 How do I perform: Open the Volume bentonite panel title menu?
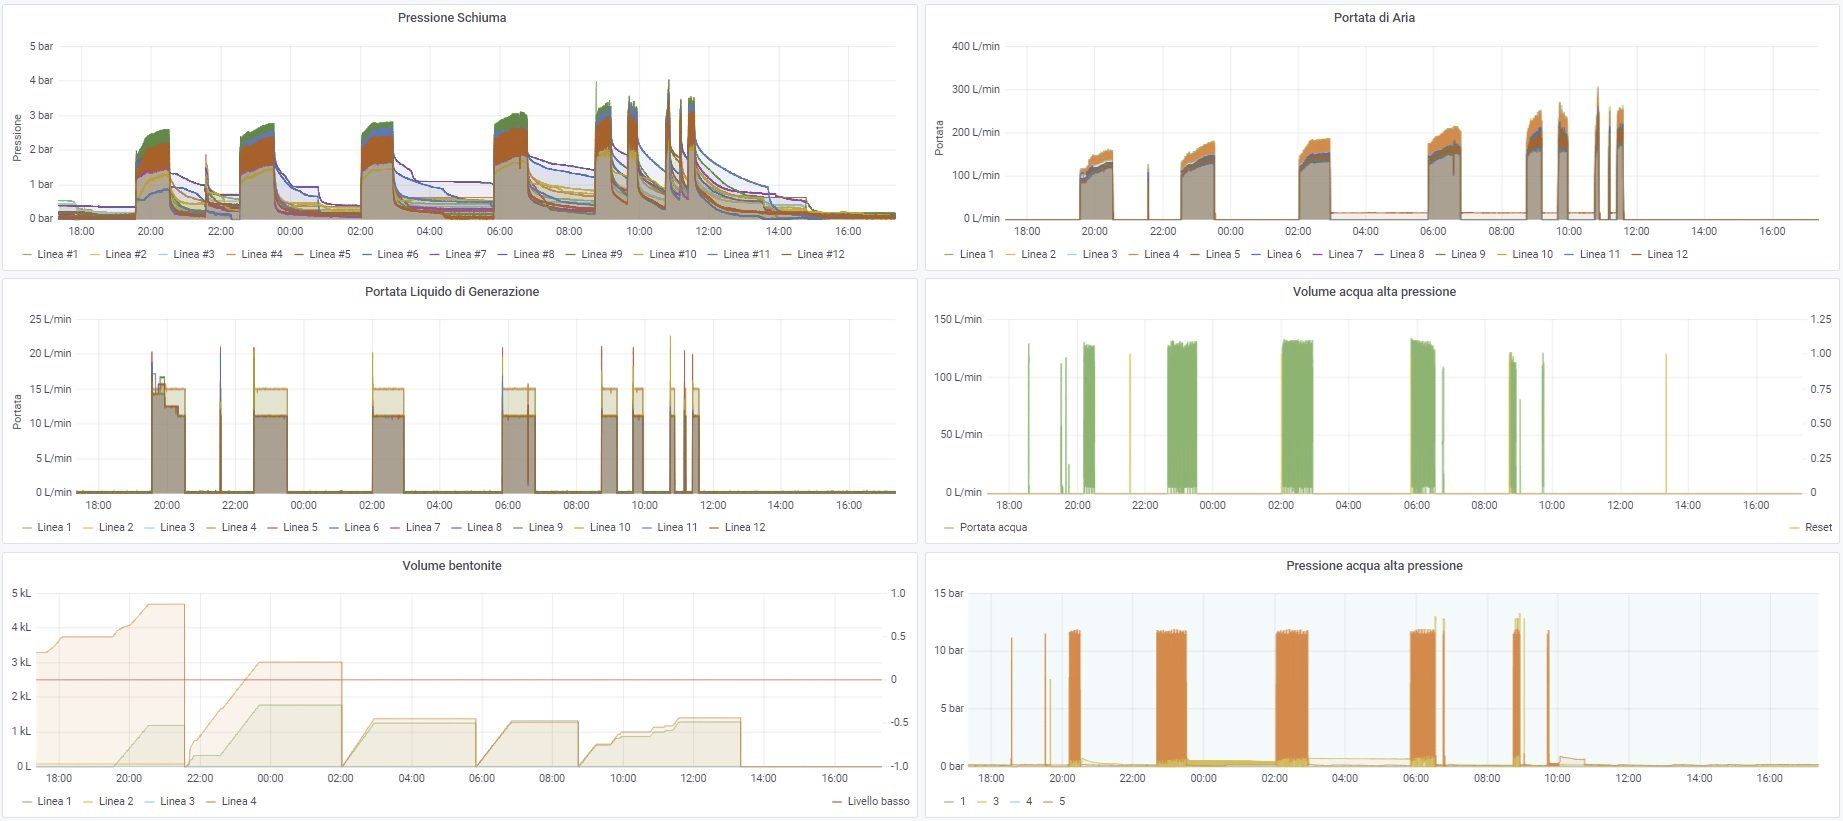451,566
